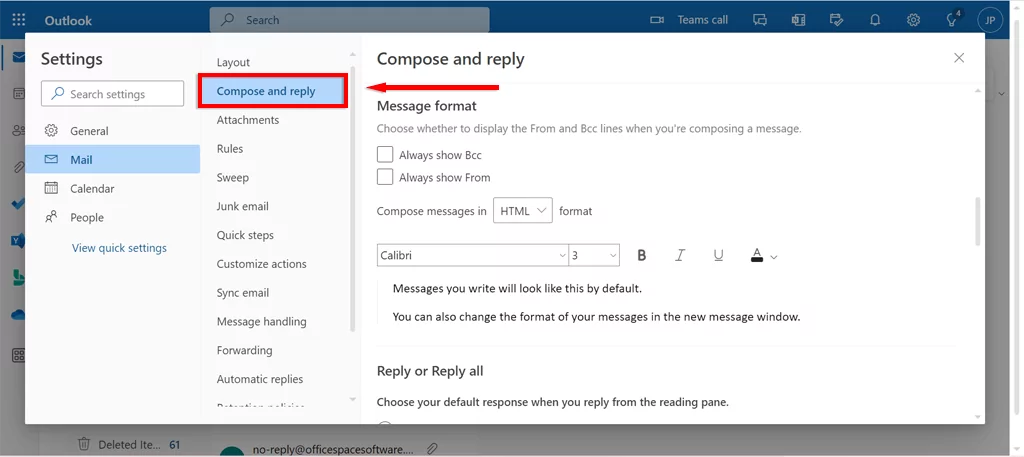Open Customize actions settings
The image size is (1024, 457).
(x=261, y=264)
